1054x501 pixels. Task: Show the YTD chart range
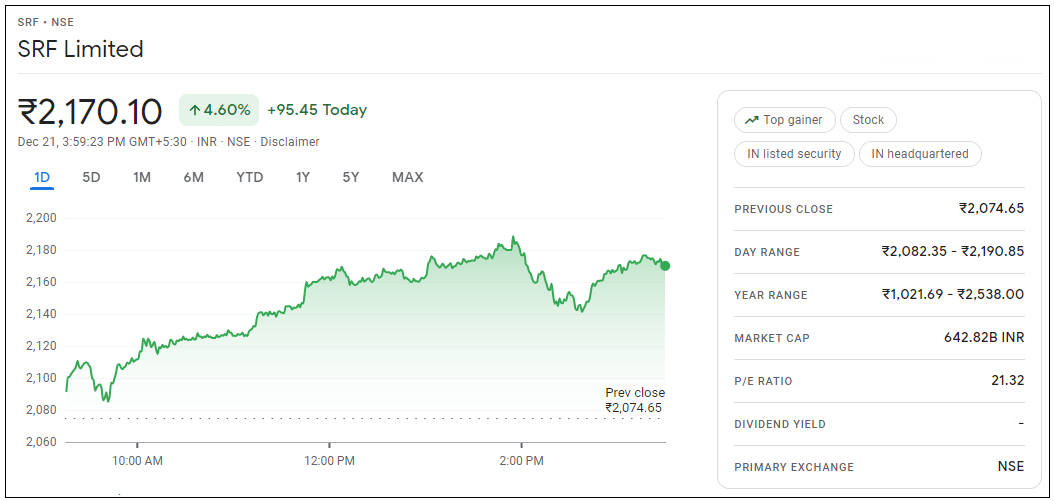click(249, 178)
